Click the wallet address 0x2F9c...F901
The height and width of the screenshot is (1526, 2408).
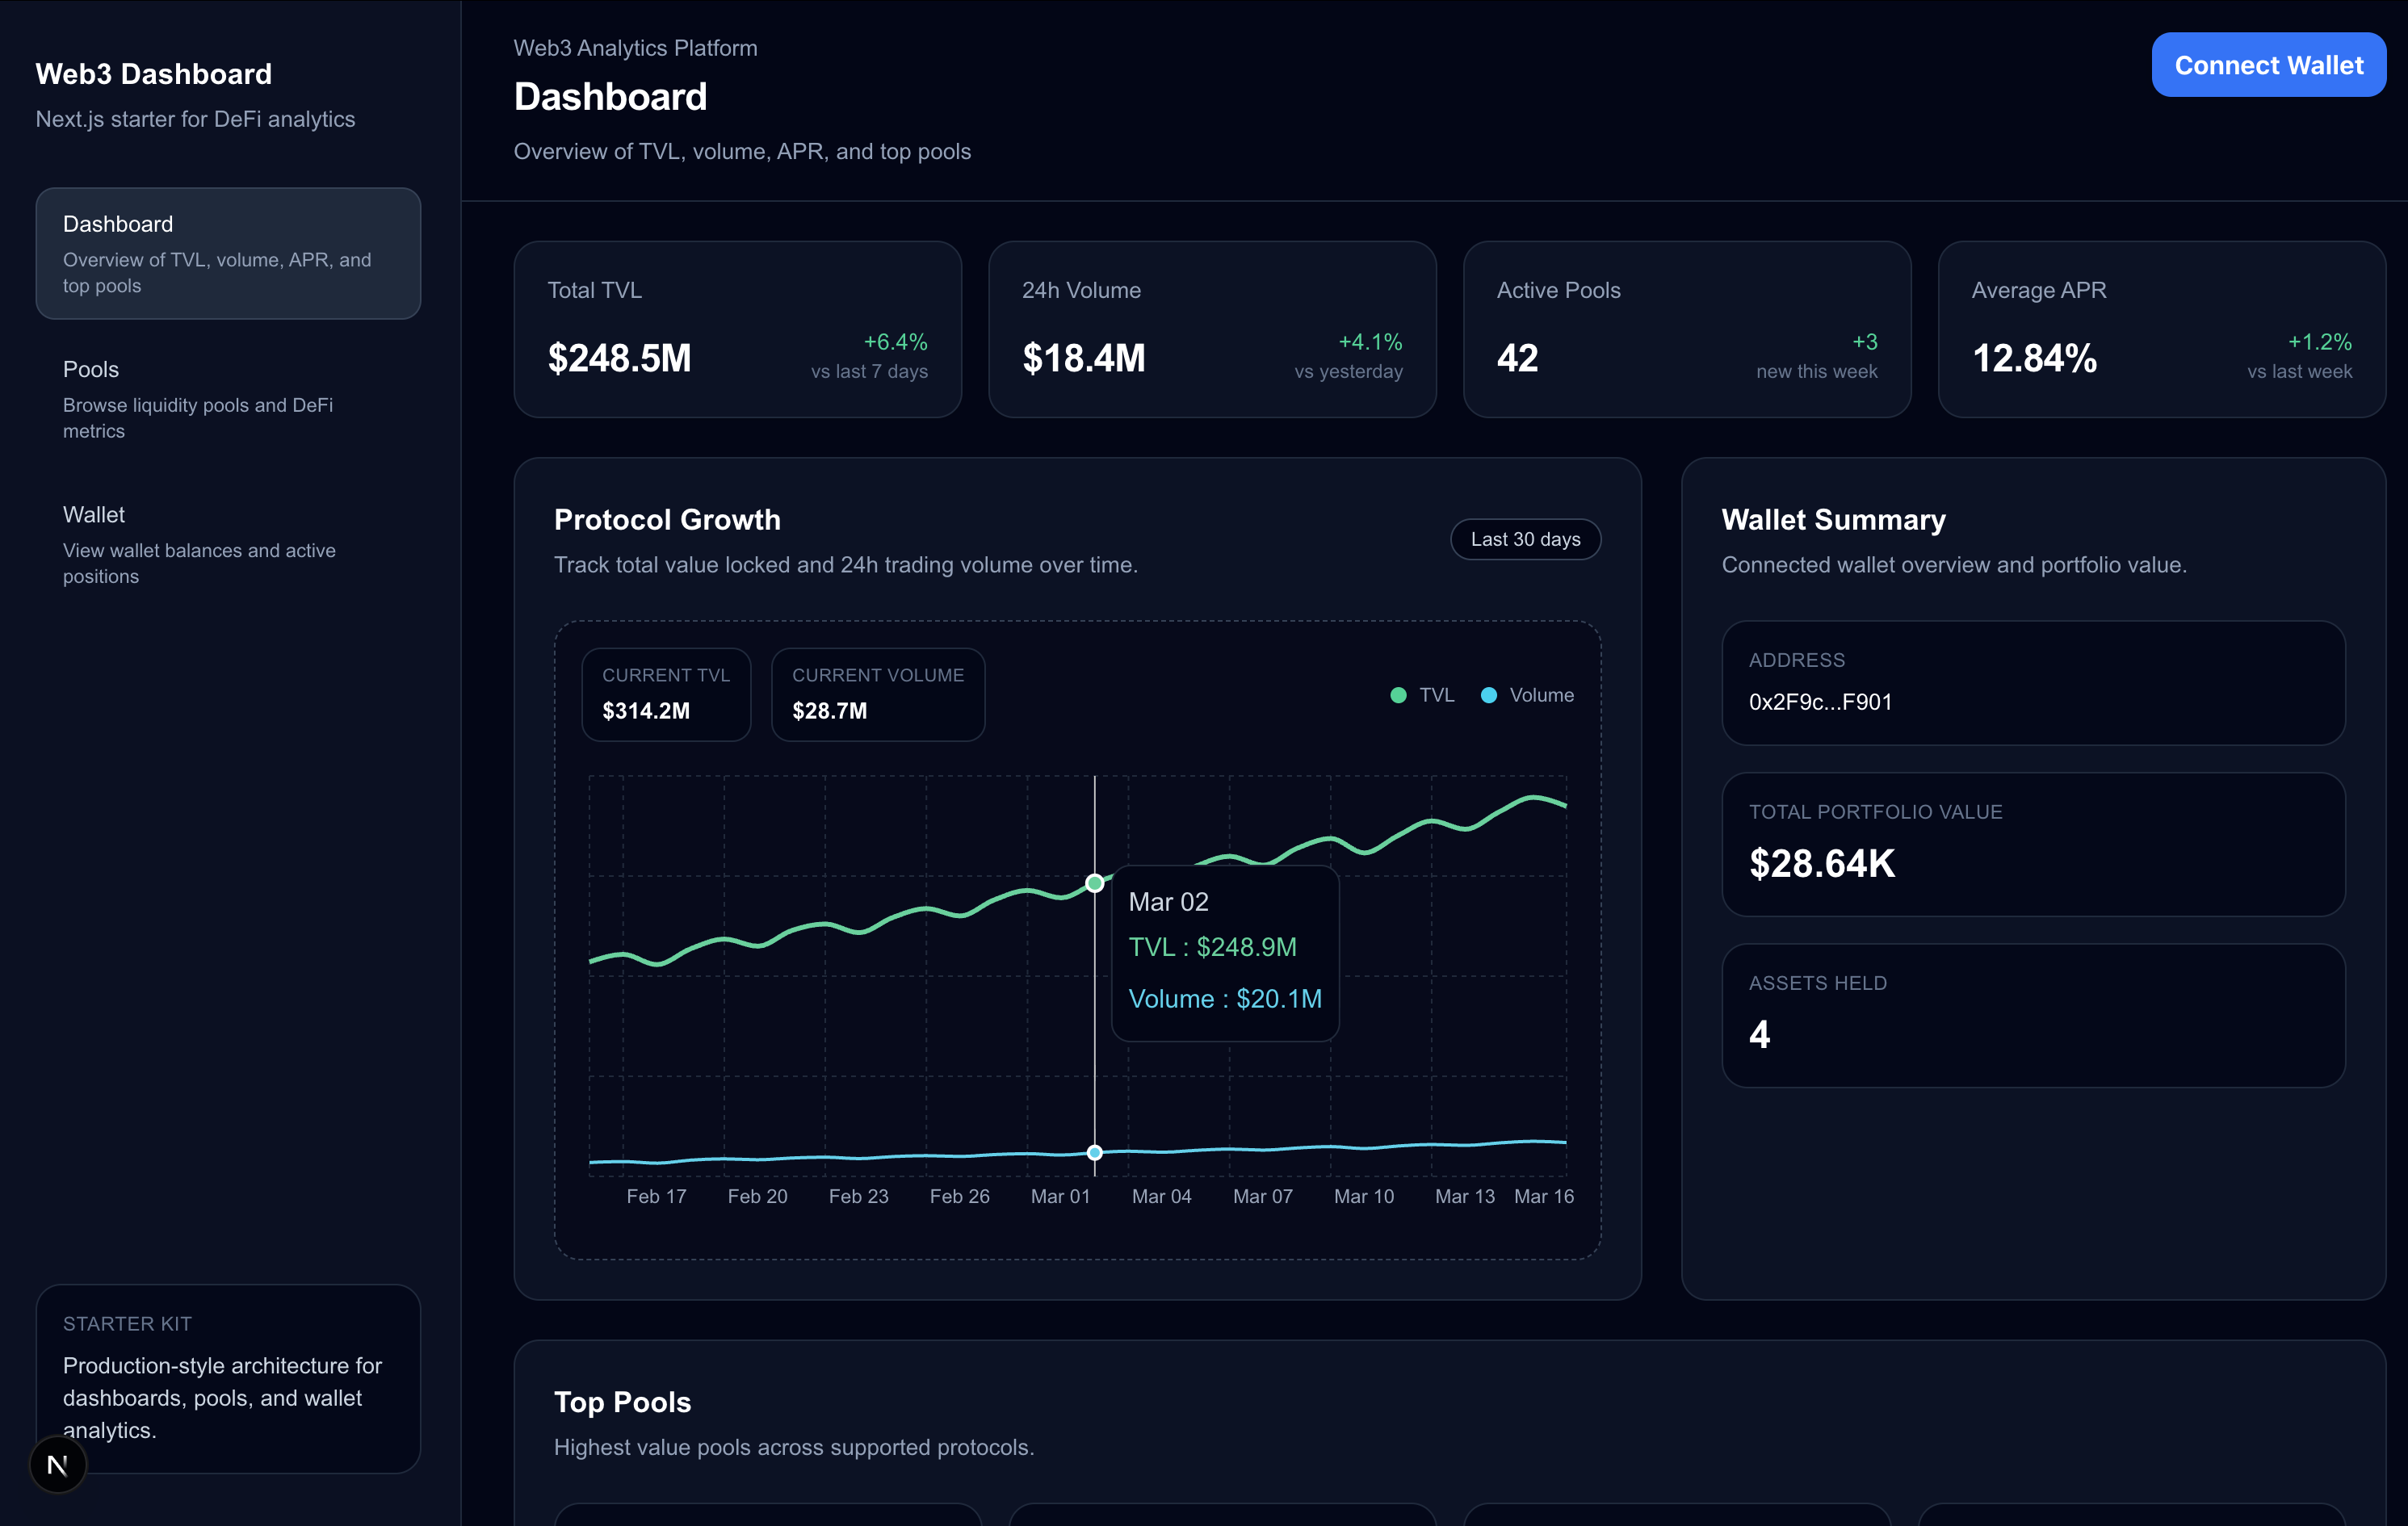tap(1820, 702)
